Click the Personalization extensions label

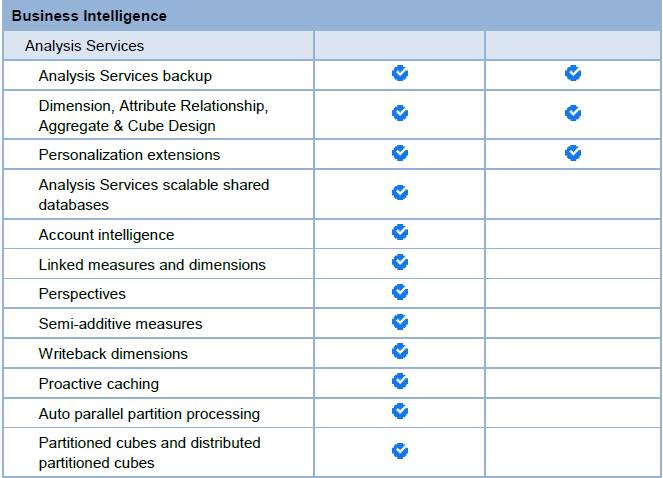click(x=129, y=155)
